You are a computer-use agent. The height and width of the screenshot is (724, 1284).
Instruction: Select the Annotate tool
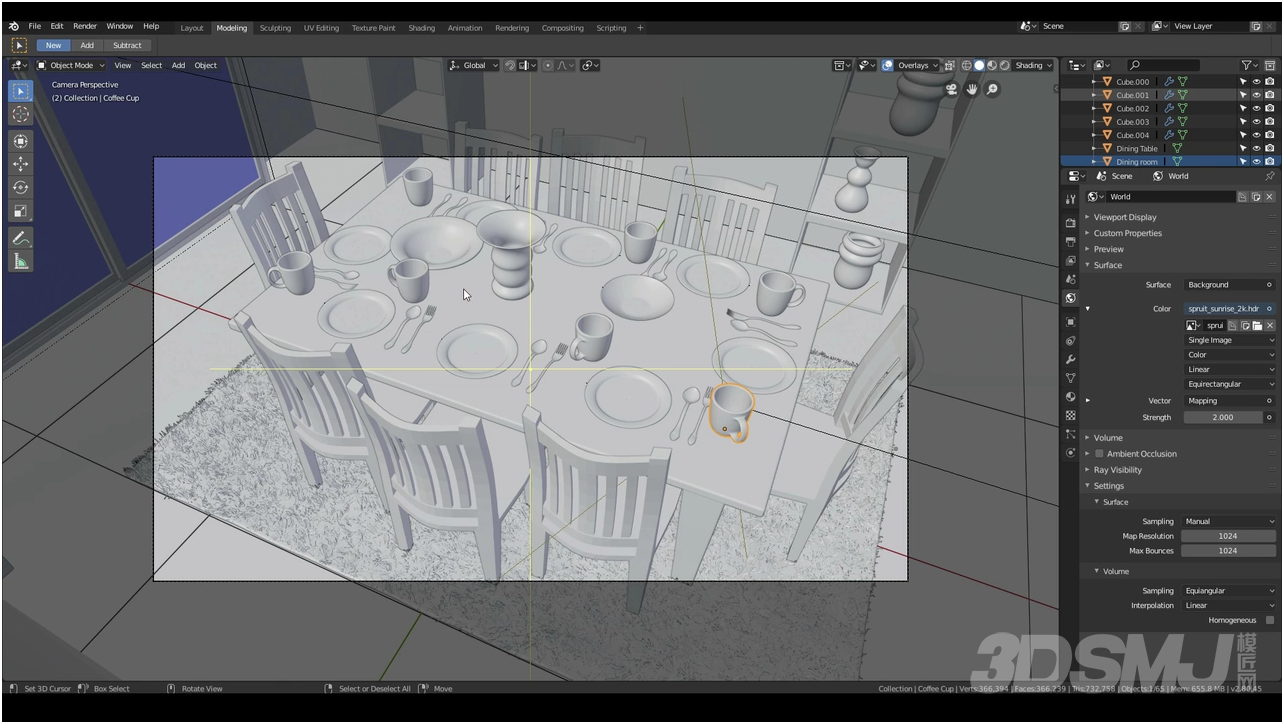21,238
